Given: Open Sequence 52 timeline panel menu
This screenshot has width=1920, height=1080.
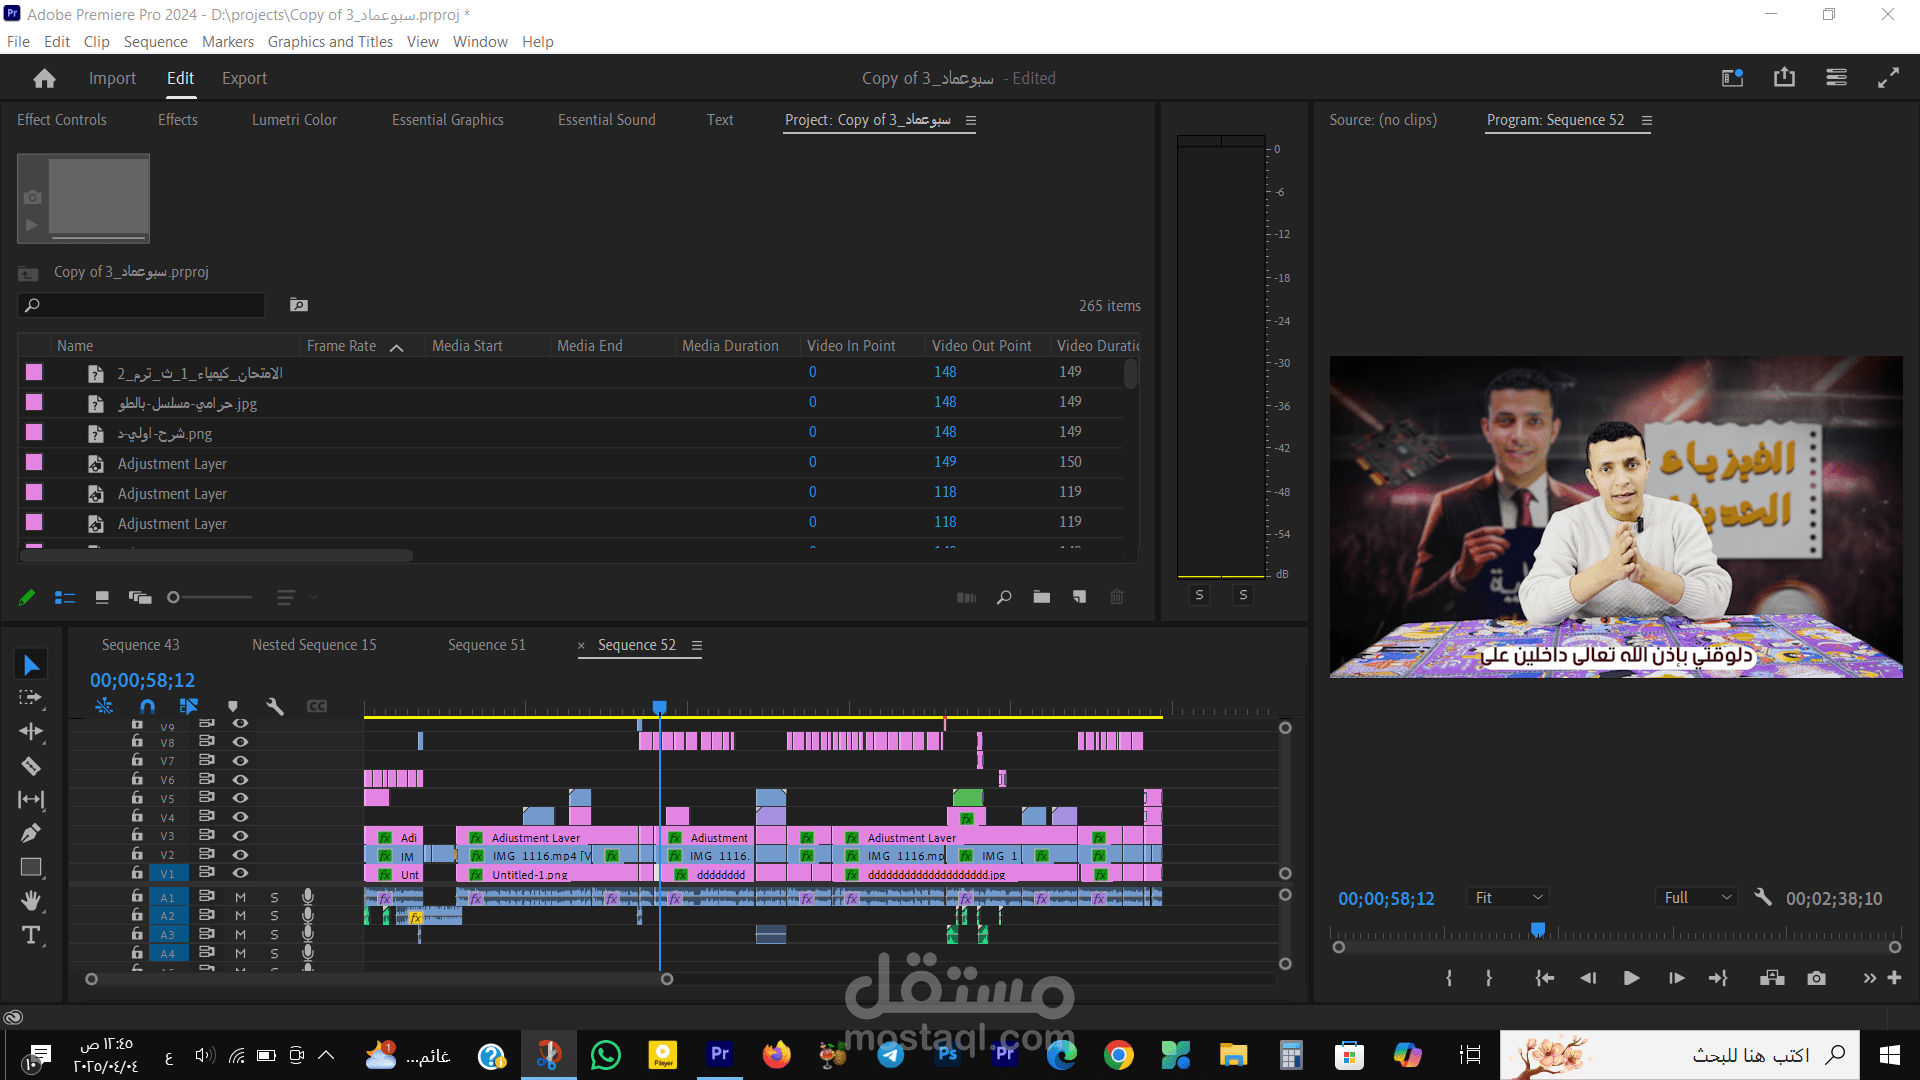Looking at the screenshot, I should tap(697, 646).
